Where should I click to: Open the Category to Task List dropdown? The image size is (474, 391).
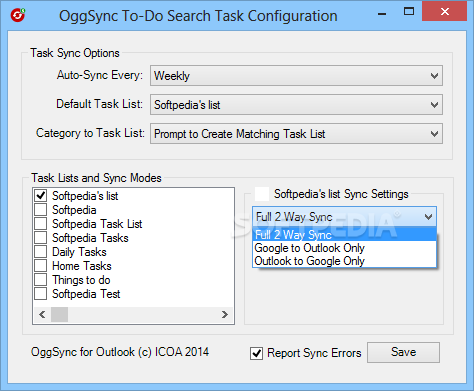(296, 134)
